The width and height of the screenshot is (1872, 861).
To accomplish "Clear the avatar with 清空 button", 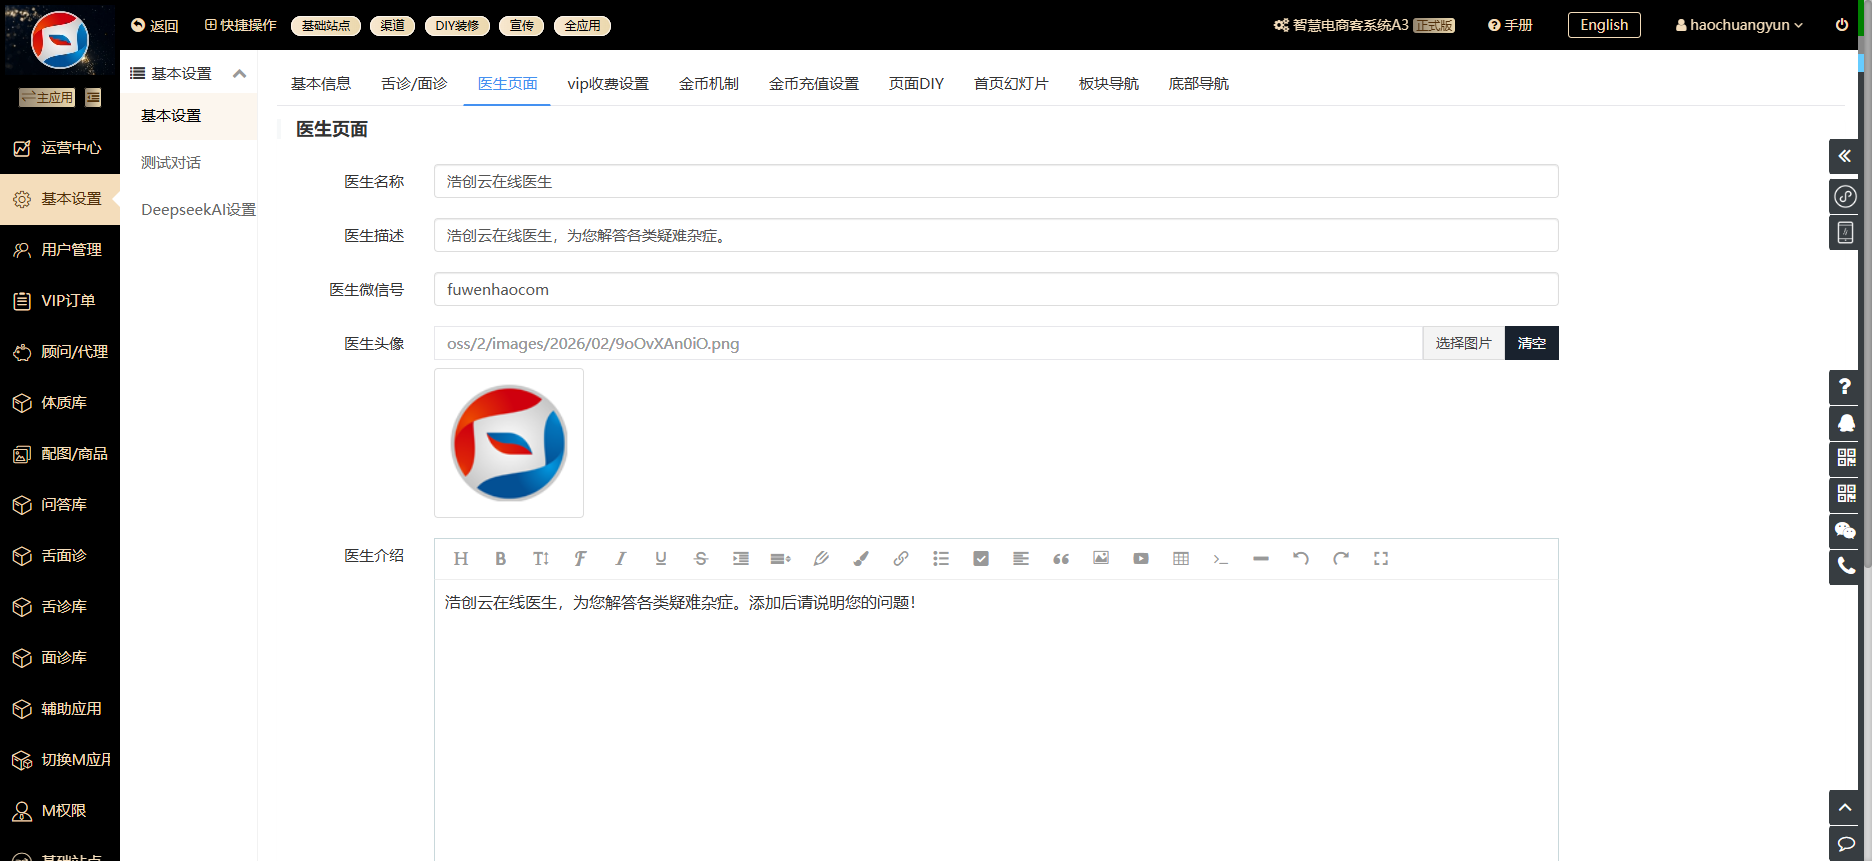I will [x=1532, y=343].
